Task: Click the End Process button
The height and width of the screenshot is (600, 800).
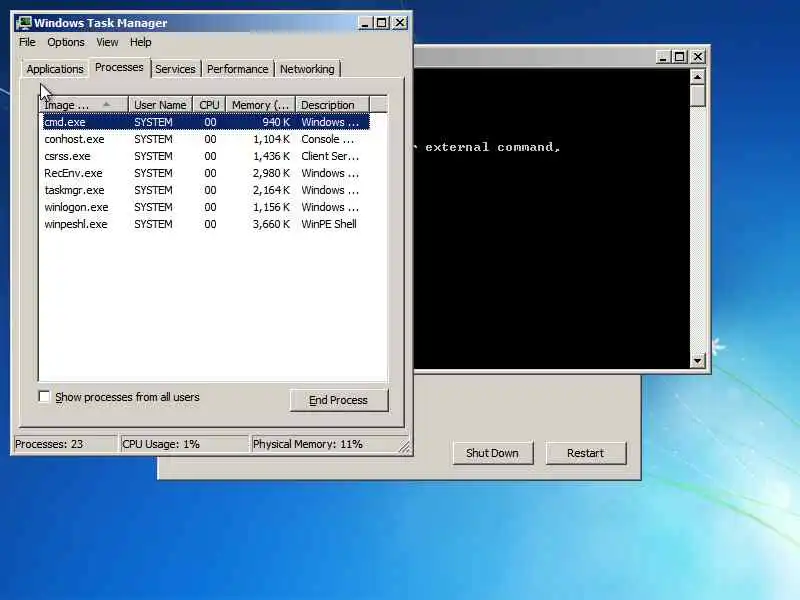Action: [x=339, y=401]
